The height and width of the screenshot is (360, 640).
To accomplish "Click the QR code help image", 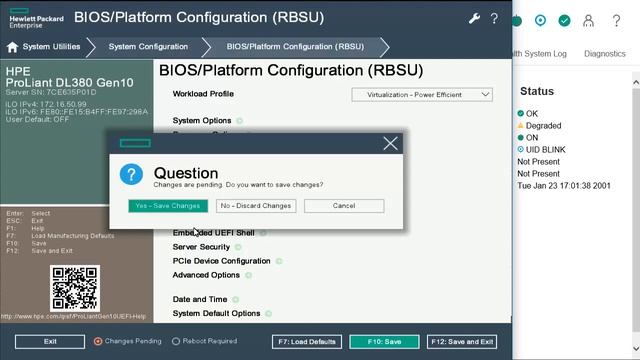I will (x=75, y=288).
